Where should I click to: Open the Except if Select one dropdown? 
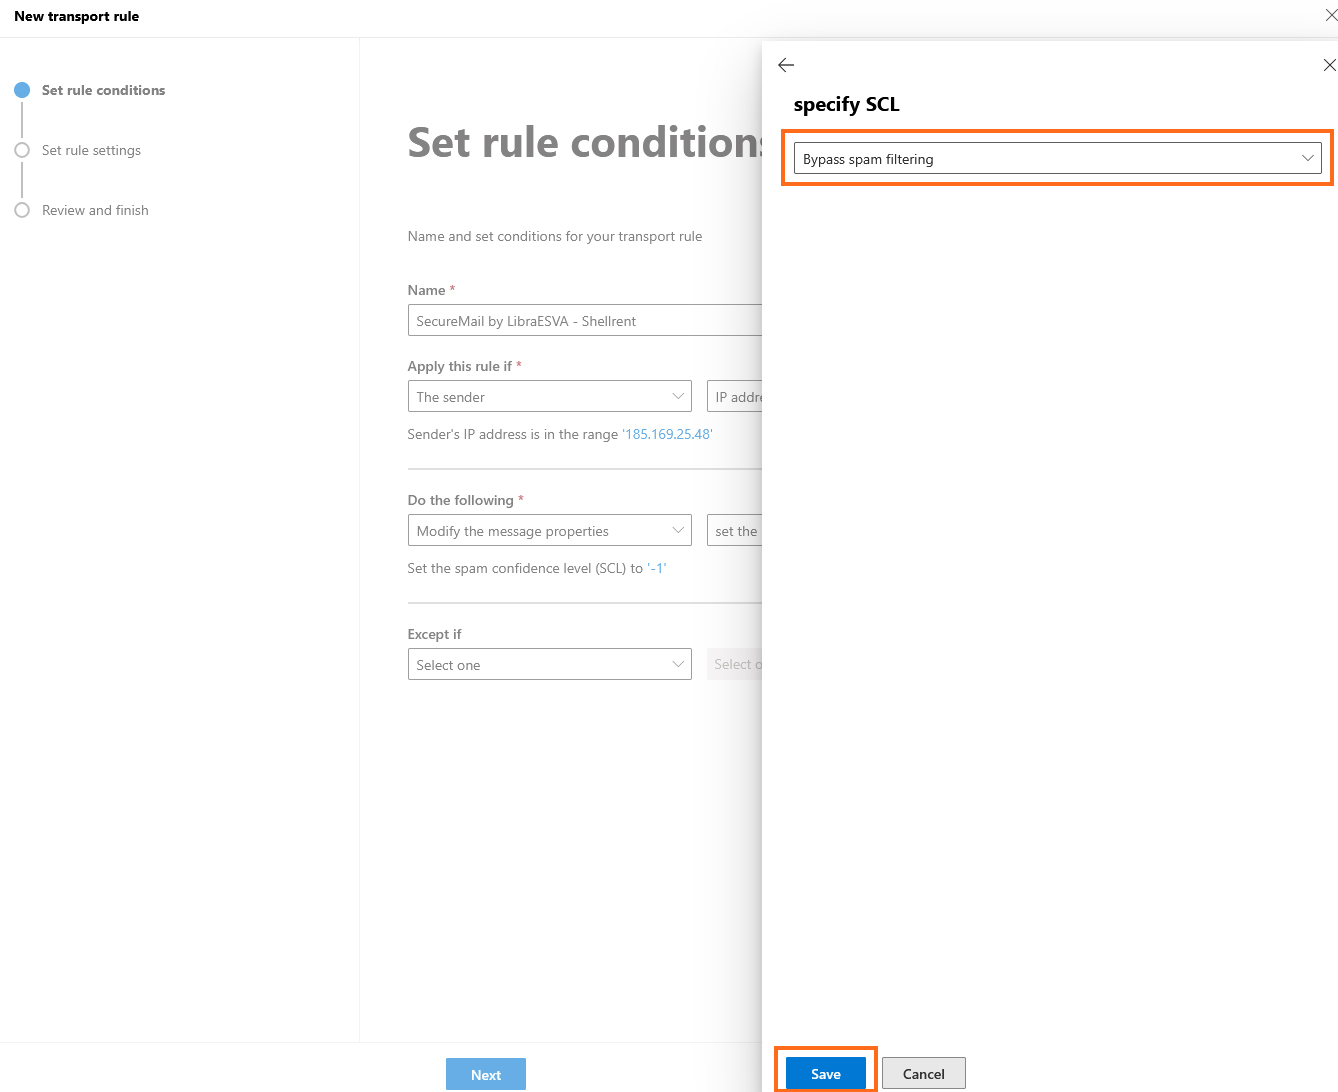tap(550, 664)
